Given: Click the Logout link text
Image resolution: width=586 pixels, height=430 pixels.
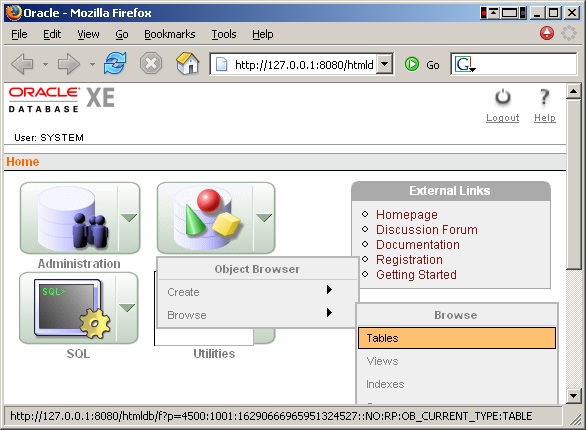Looking at the screenshot, I should pos(503,118).
